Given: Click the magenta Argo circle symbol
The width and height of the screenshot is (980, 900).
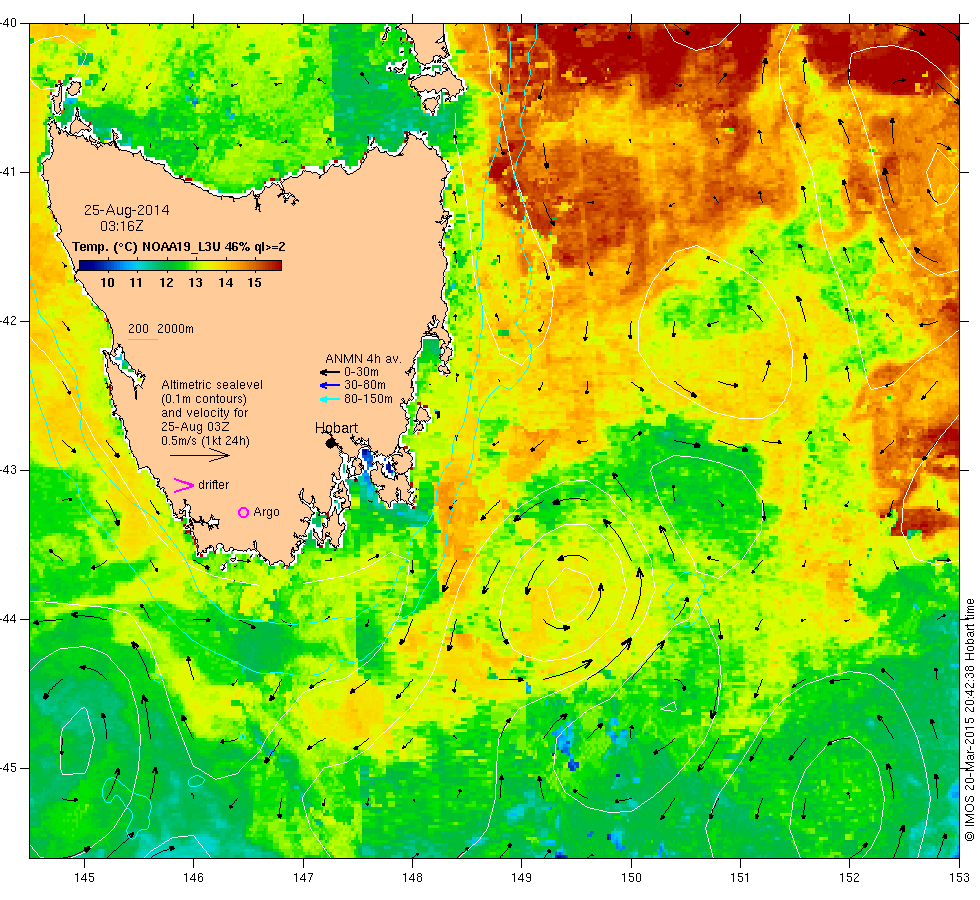Looking at the screenshot, I should tap(244, 512).
